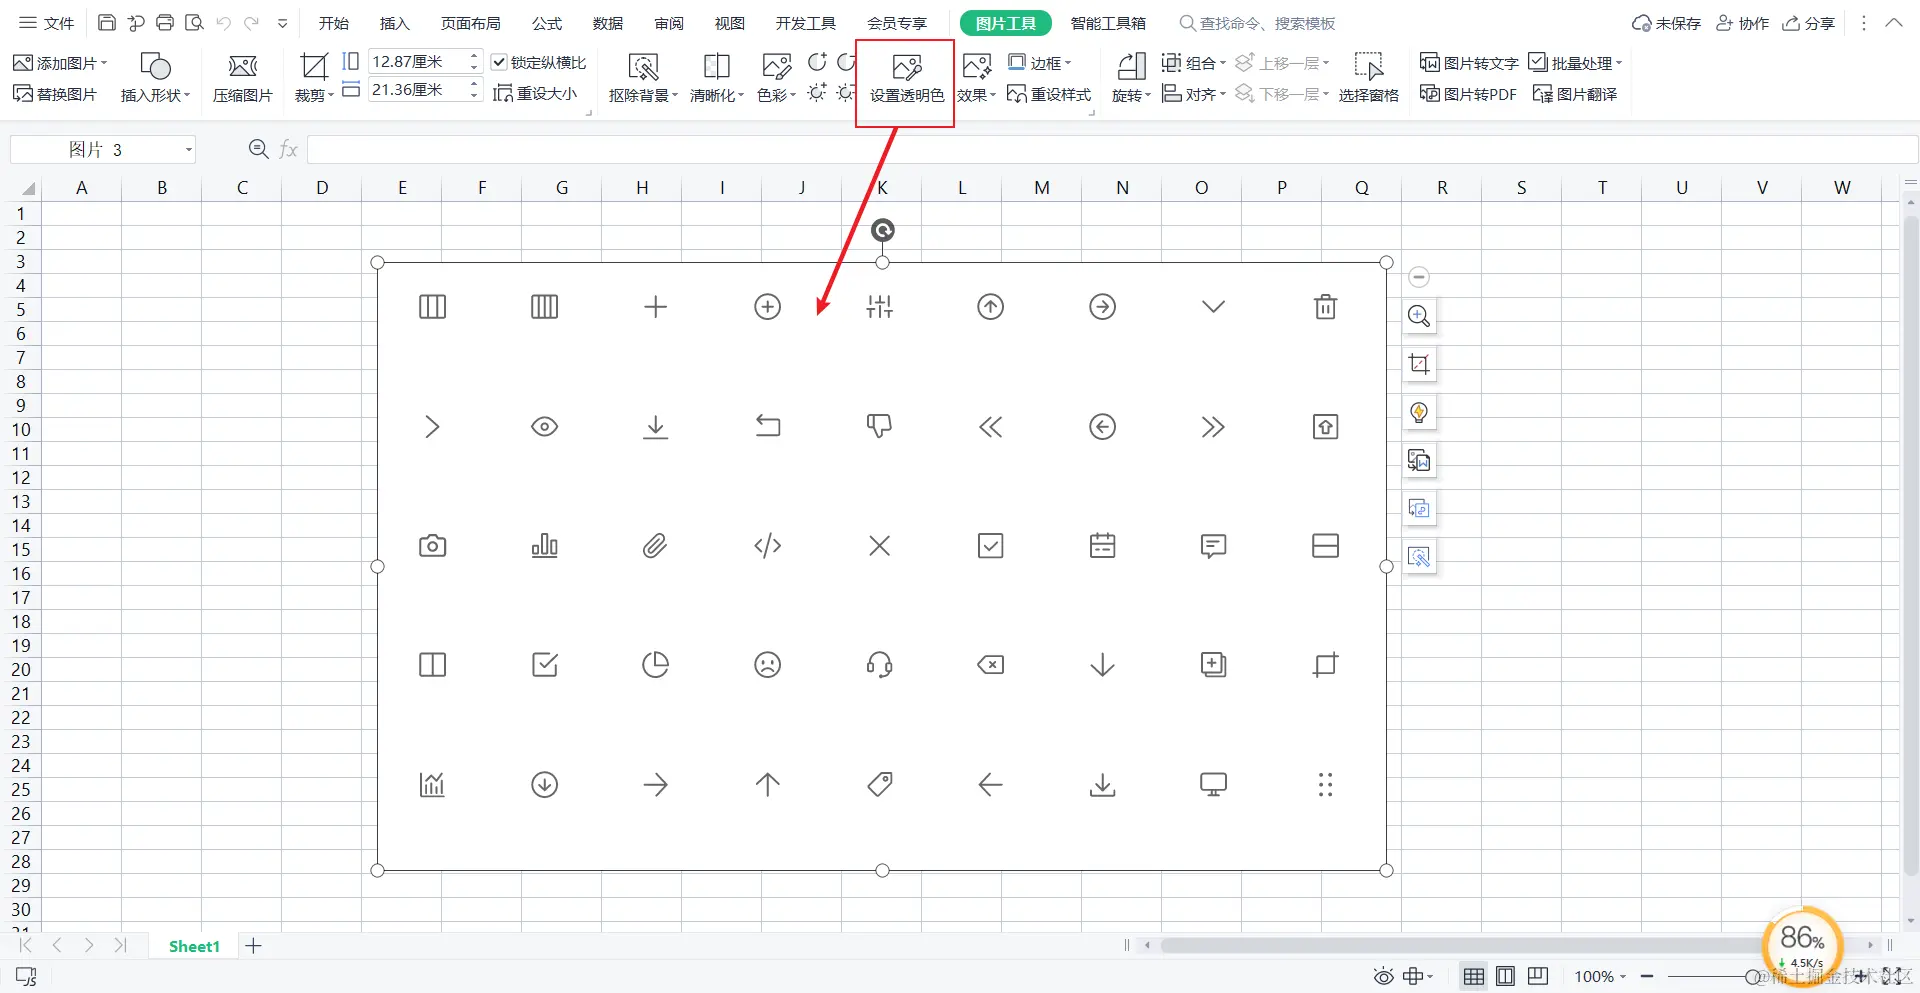Switch to Page Break Preview in the status bar
1920x993 pixels.
tap(1538, 976)
